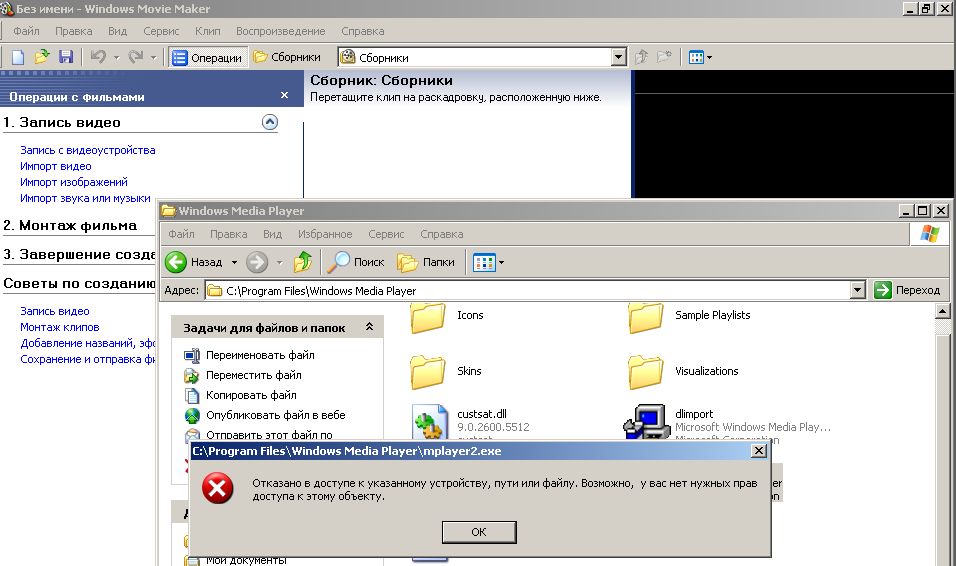Click Explorer folder icon in titlebar
956x566 pixels.
point(168,211)
